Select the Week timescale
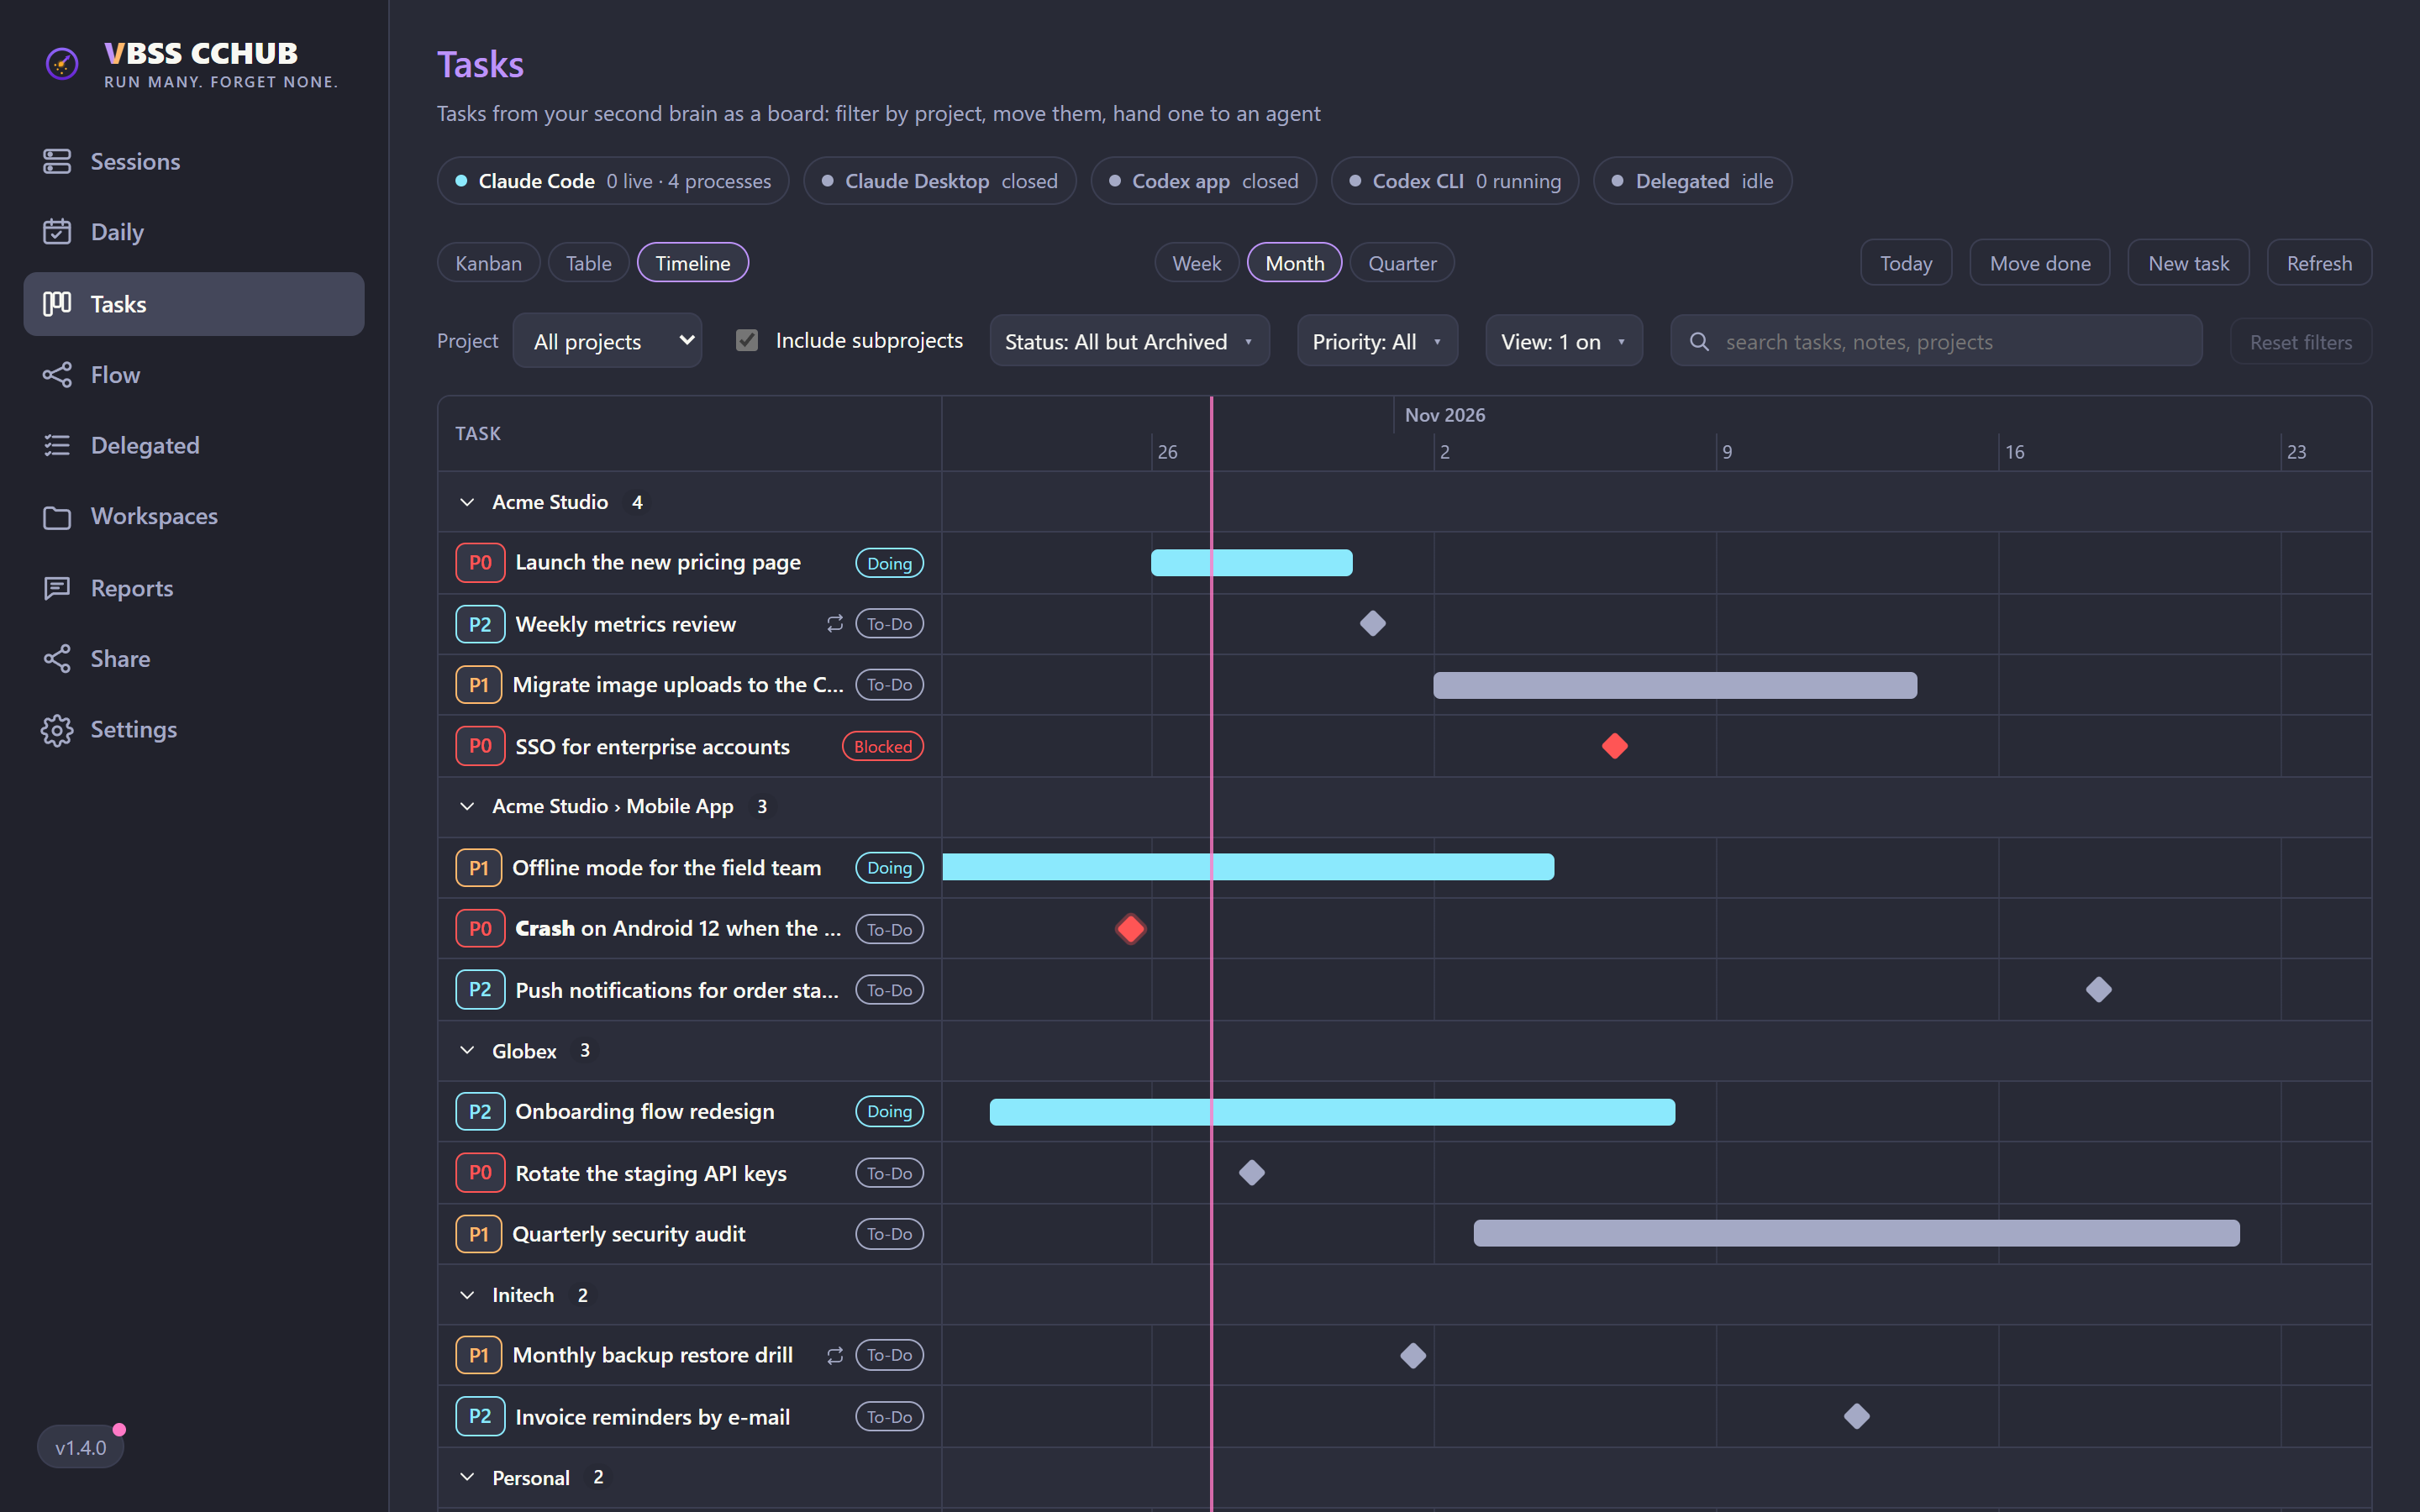The image size is (2420, 1512). (1196, 263)
